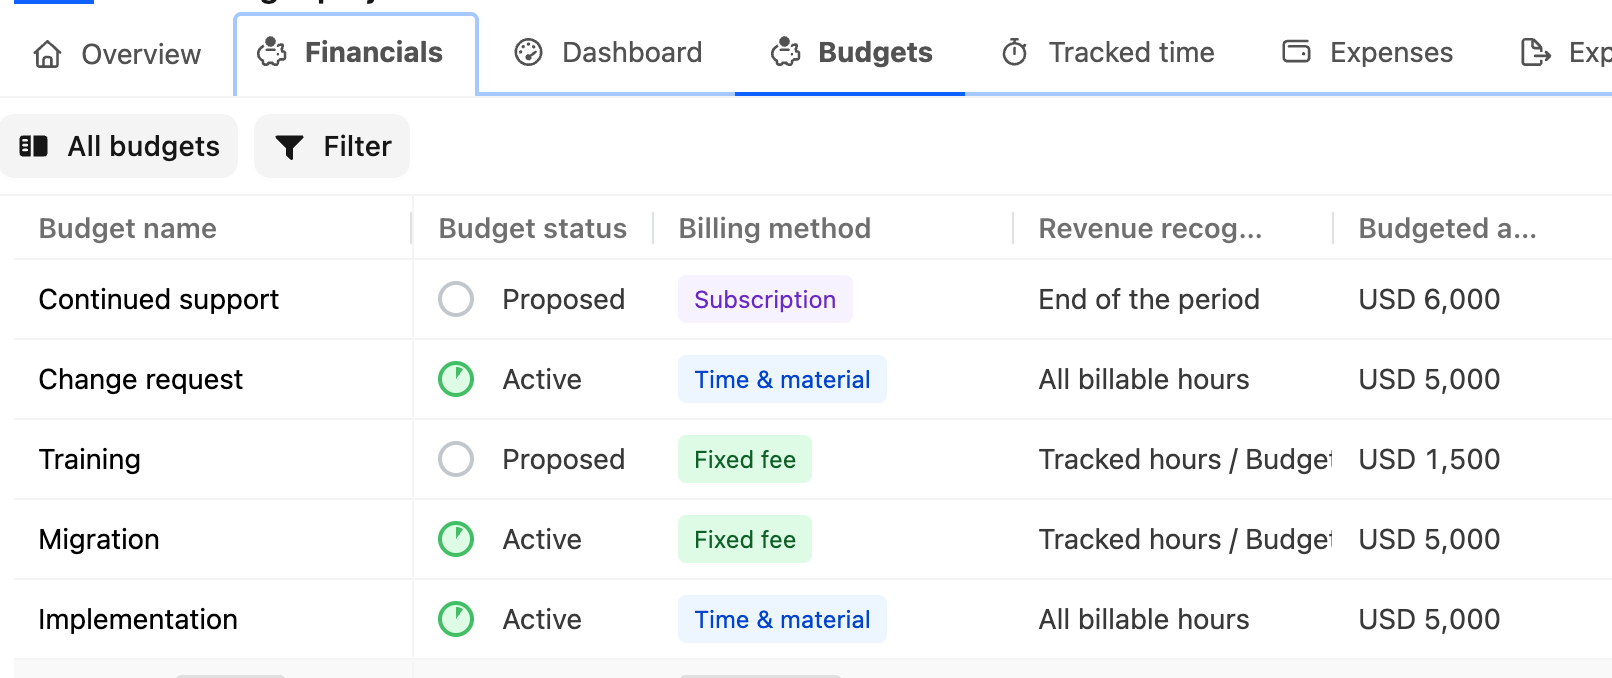1612x678 pixels.
Task: Click the Export document icon
Action: (1534, 52)
